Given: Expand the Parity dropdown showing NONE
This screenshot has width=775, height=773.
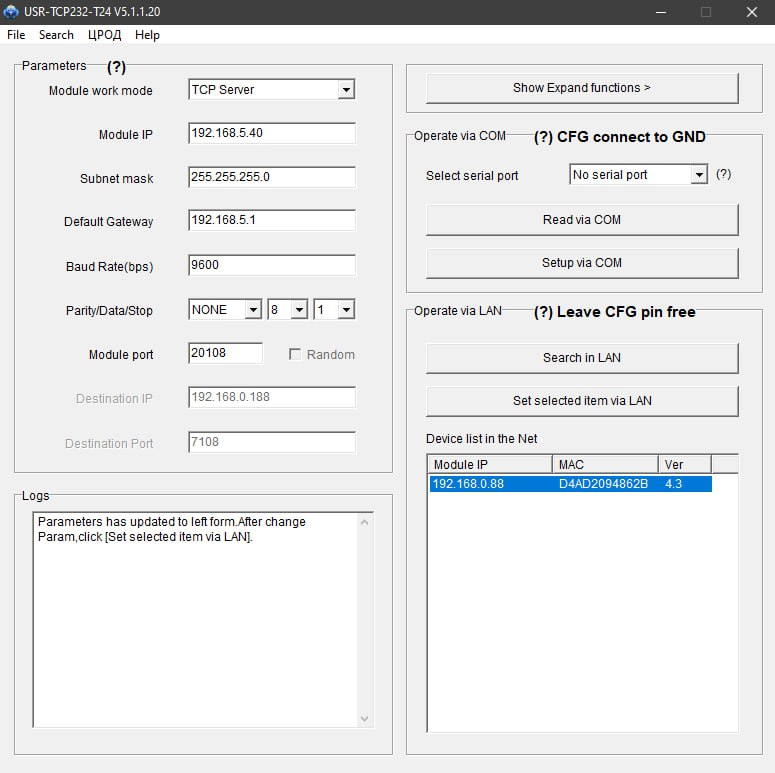Looking at the screenshot, I should click(x=252, y=310).
